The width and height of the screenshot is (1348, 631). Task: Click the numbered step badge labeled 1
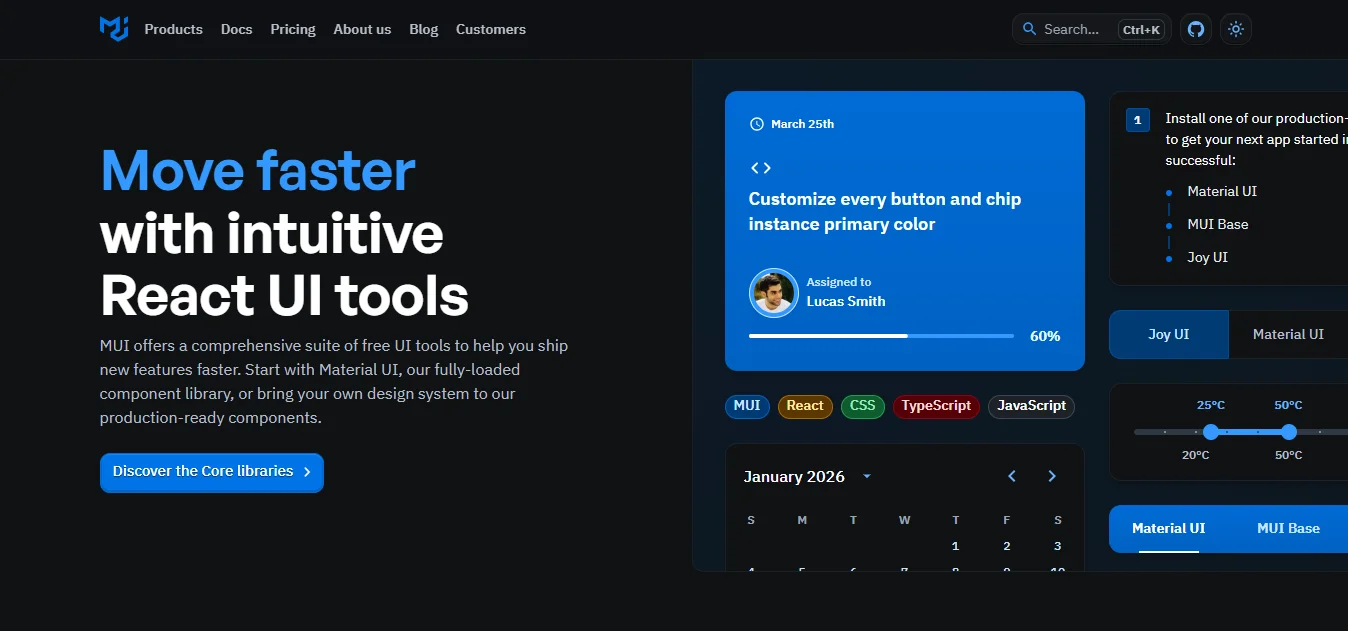(x=1137, y=119)
